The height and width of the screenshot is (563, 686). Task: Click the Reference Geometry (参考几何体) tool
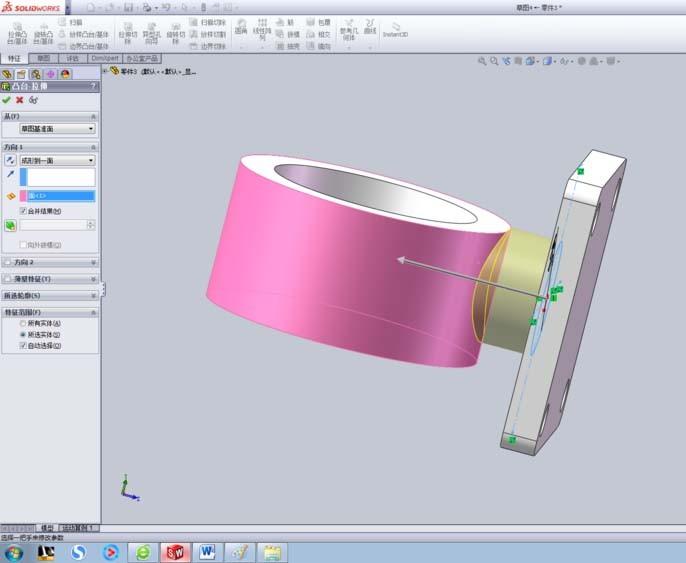349,30
